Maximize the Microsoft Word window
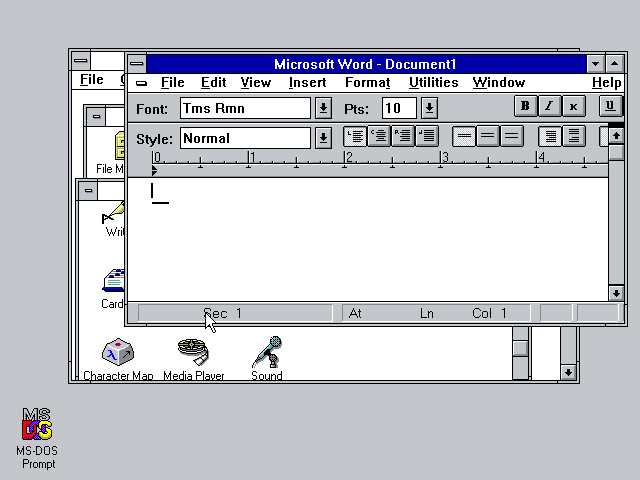This screenshot has width=640, height=480. [x=614, y=64]
